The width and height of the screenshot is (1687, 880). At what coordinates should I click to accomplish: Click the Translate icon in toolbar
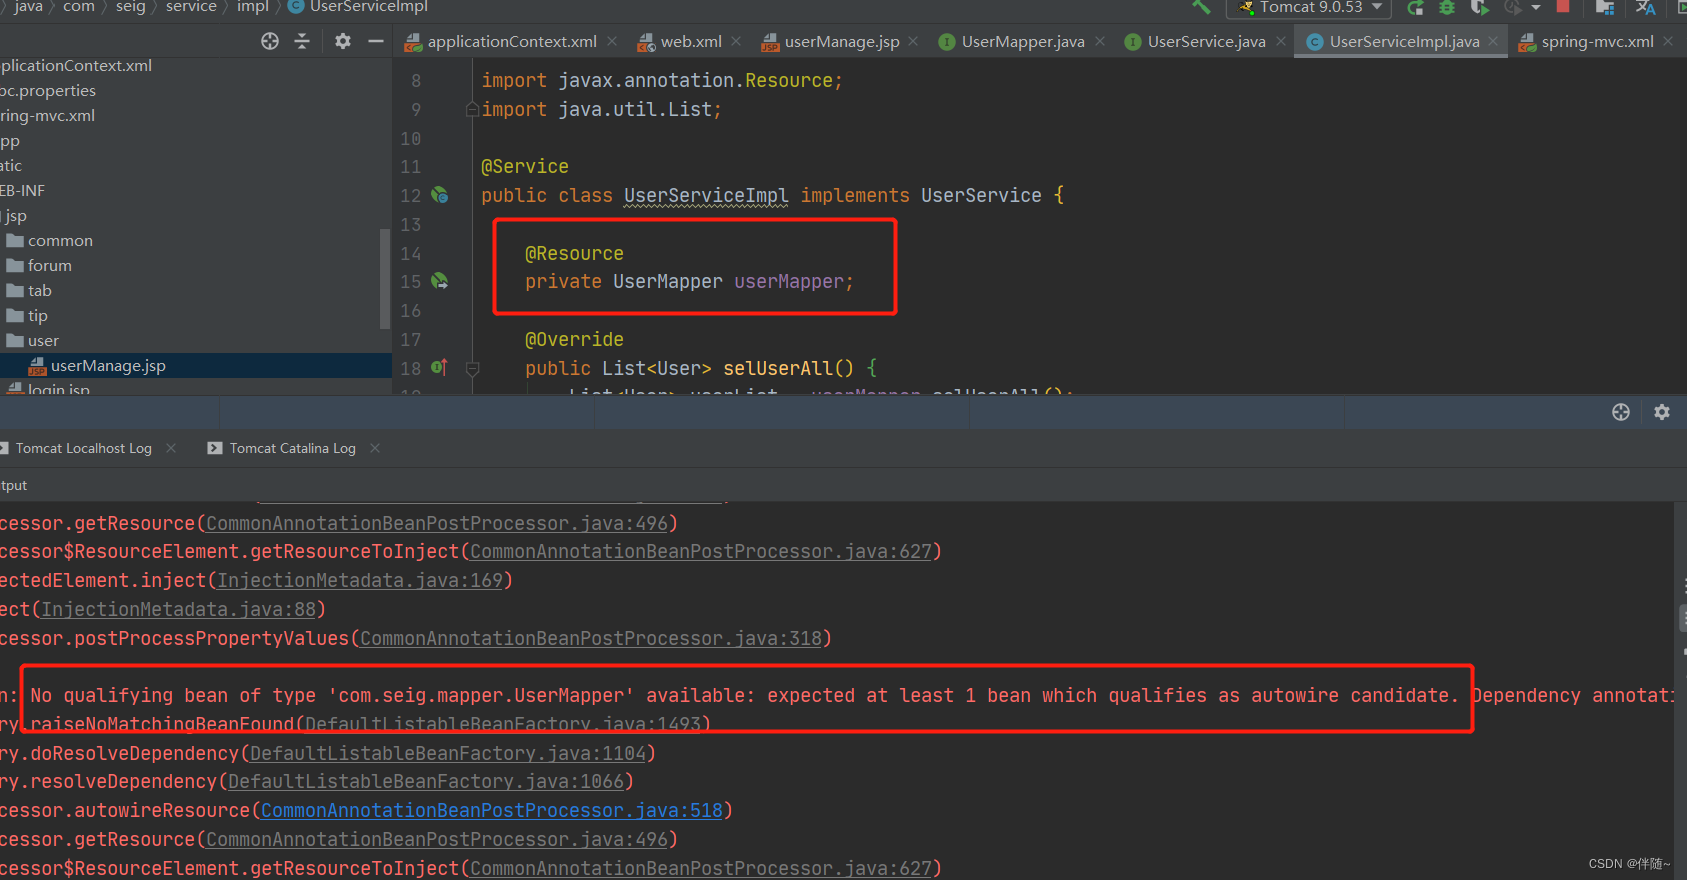(x=1645, y=8)
